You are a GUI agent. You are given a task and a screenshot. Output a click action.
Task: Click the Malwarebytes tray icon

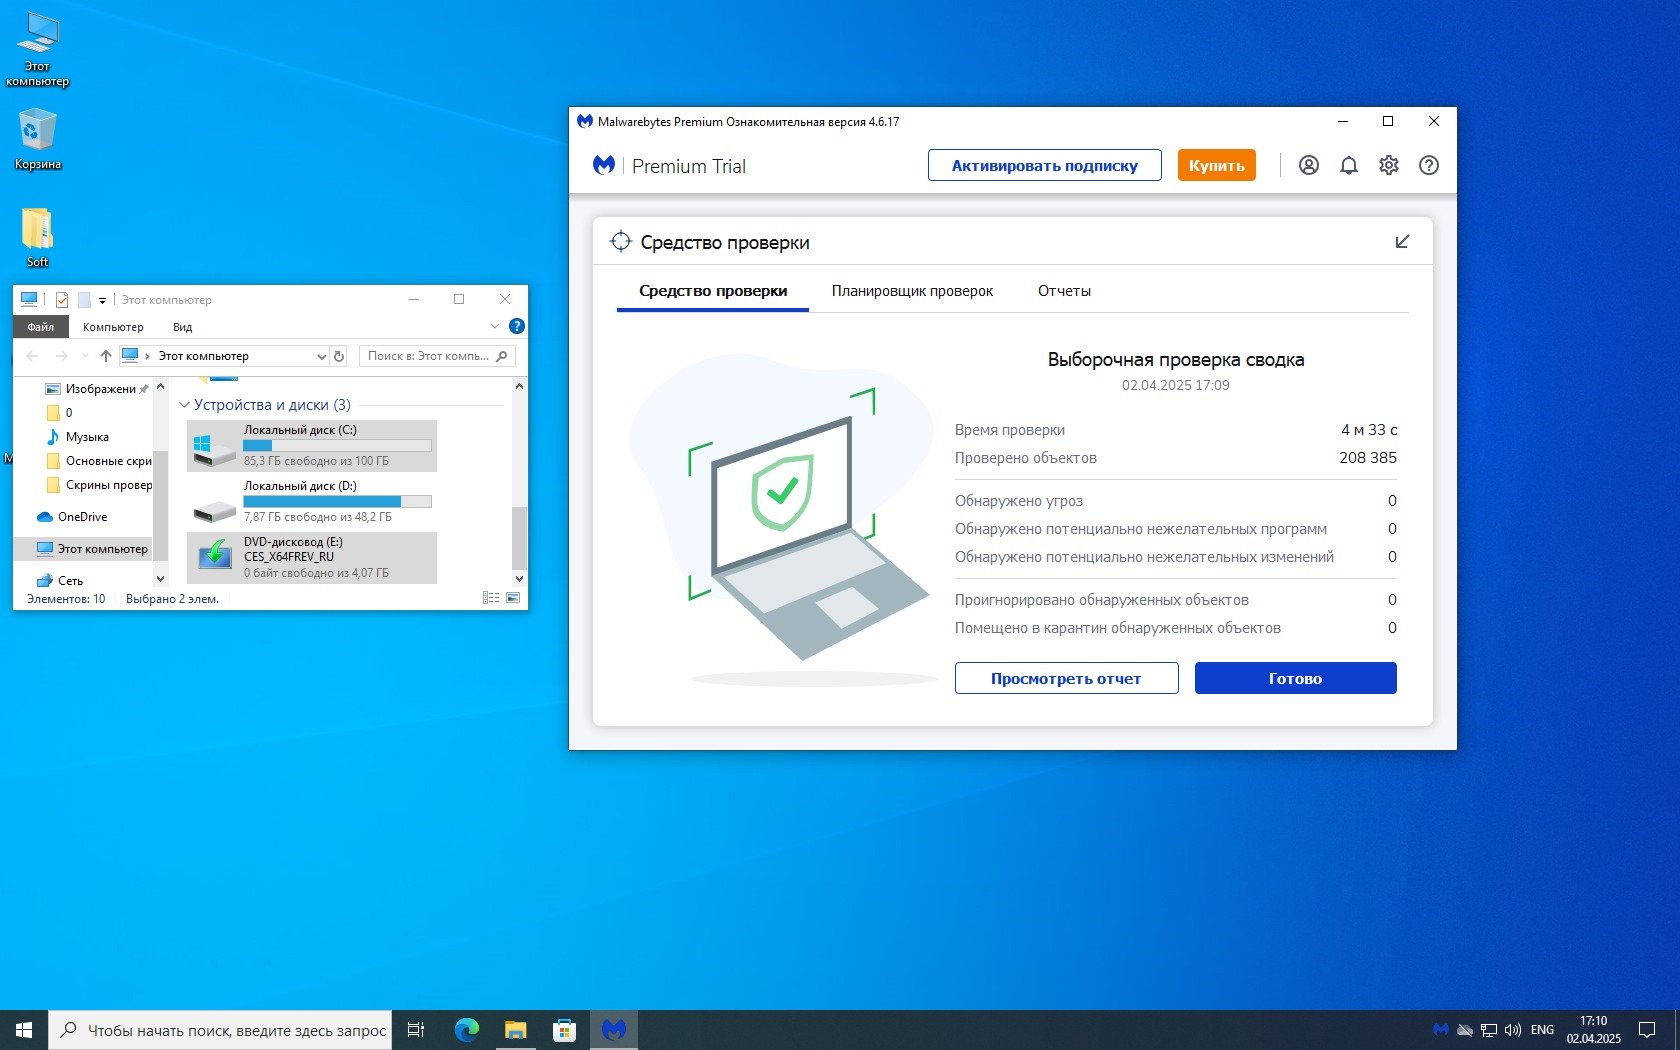pos(1440,1030)
